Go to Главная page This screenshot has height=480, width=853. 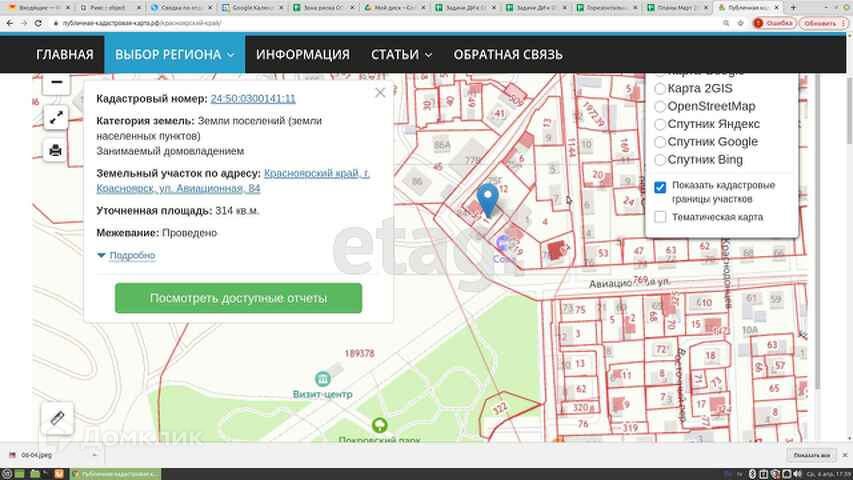click(x=65, y=54)
